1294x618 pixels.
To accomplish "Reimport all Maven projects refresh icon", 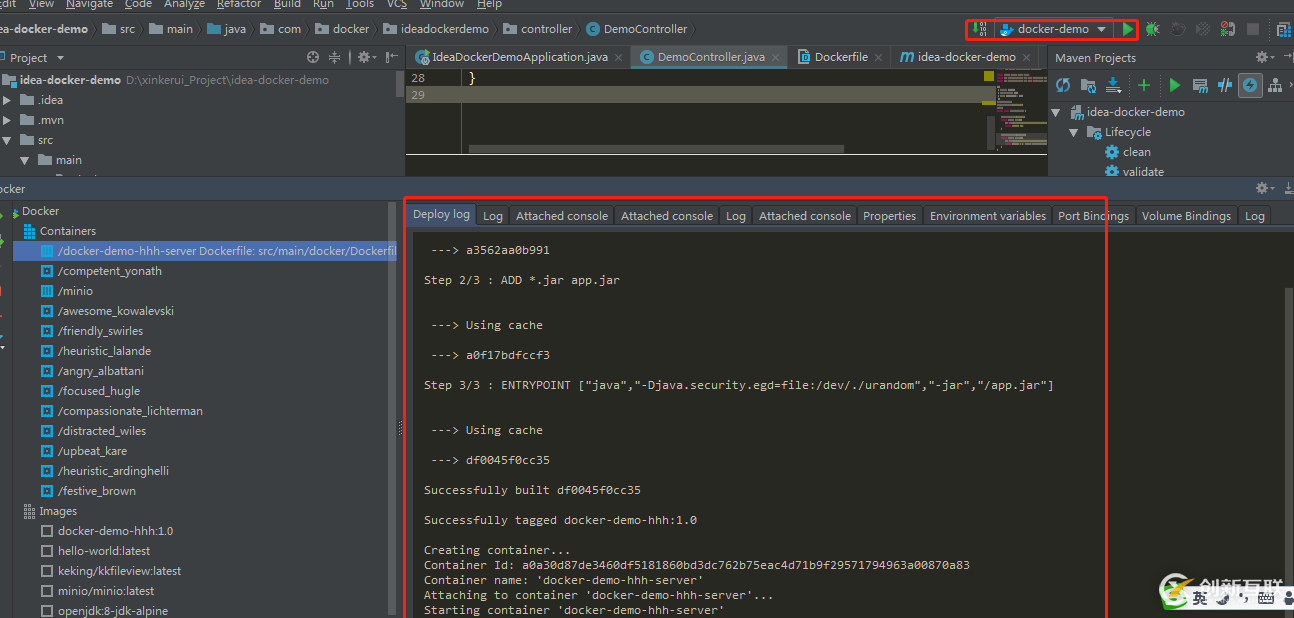I will coord(1063,86).
